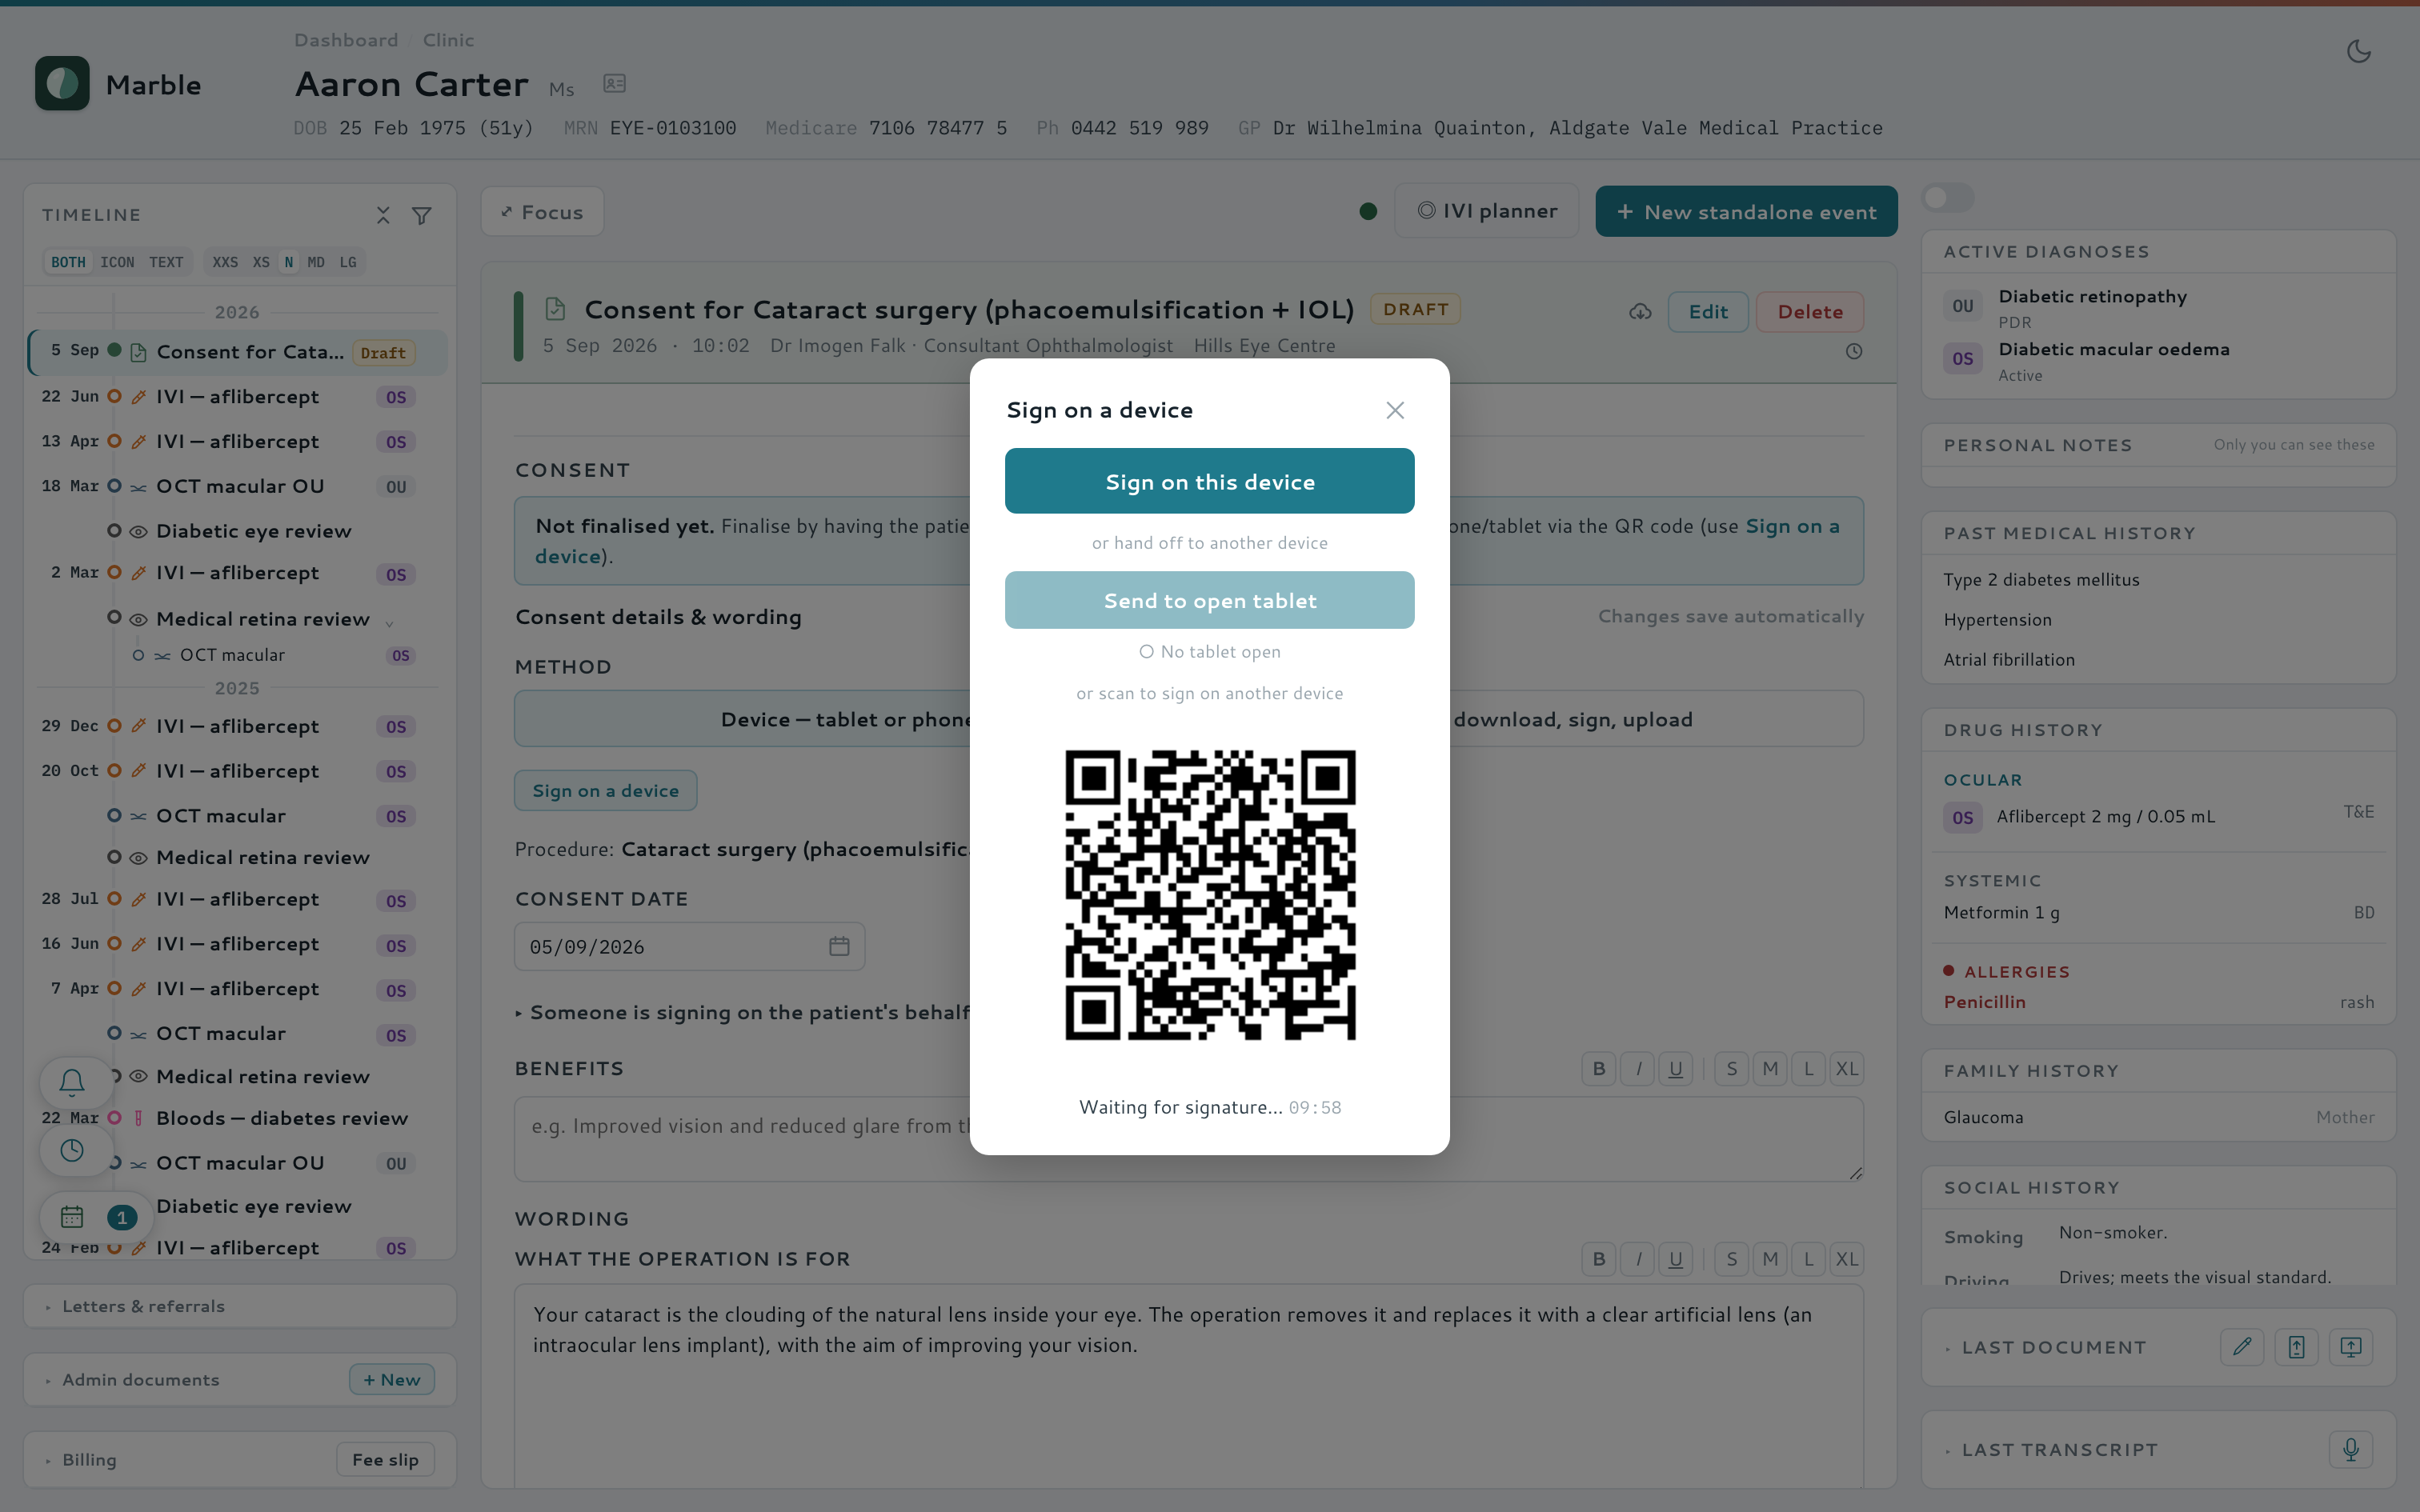Open the version history clock icon under Delete
2420x1512 pixels.
coord(1854,351)
